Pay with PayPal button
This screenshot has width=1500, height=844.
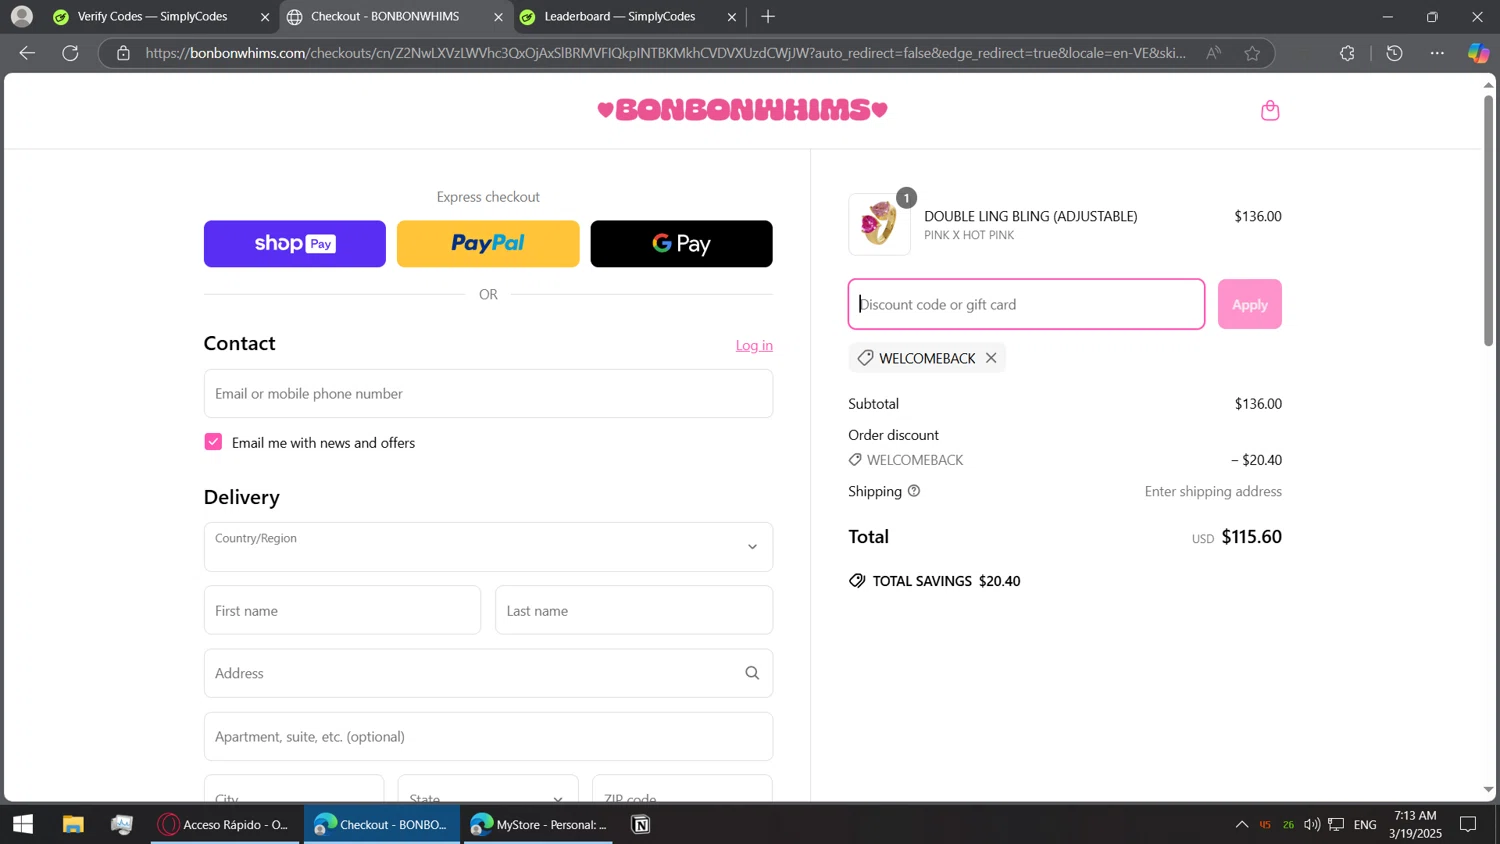point(488,244)
